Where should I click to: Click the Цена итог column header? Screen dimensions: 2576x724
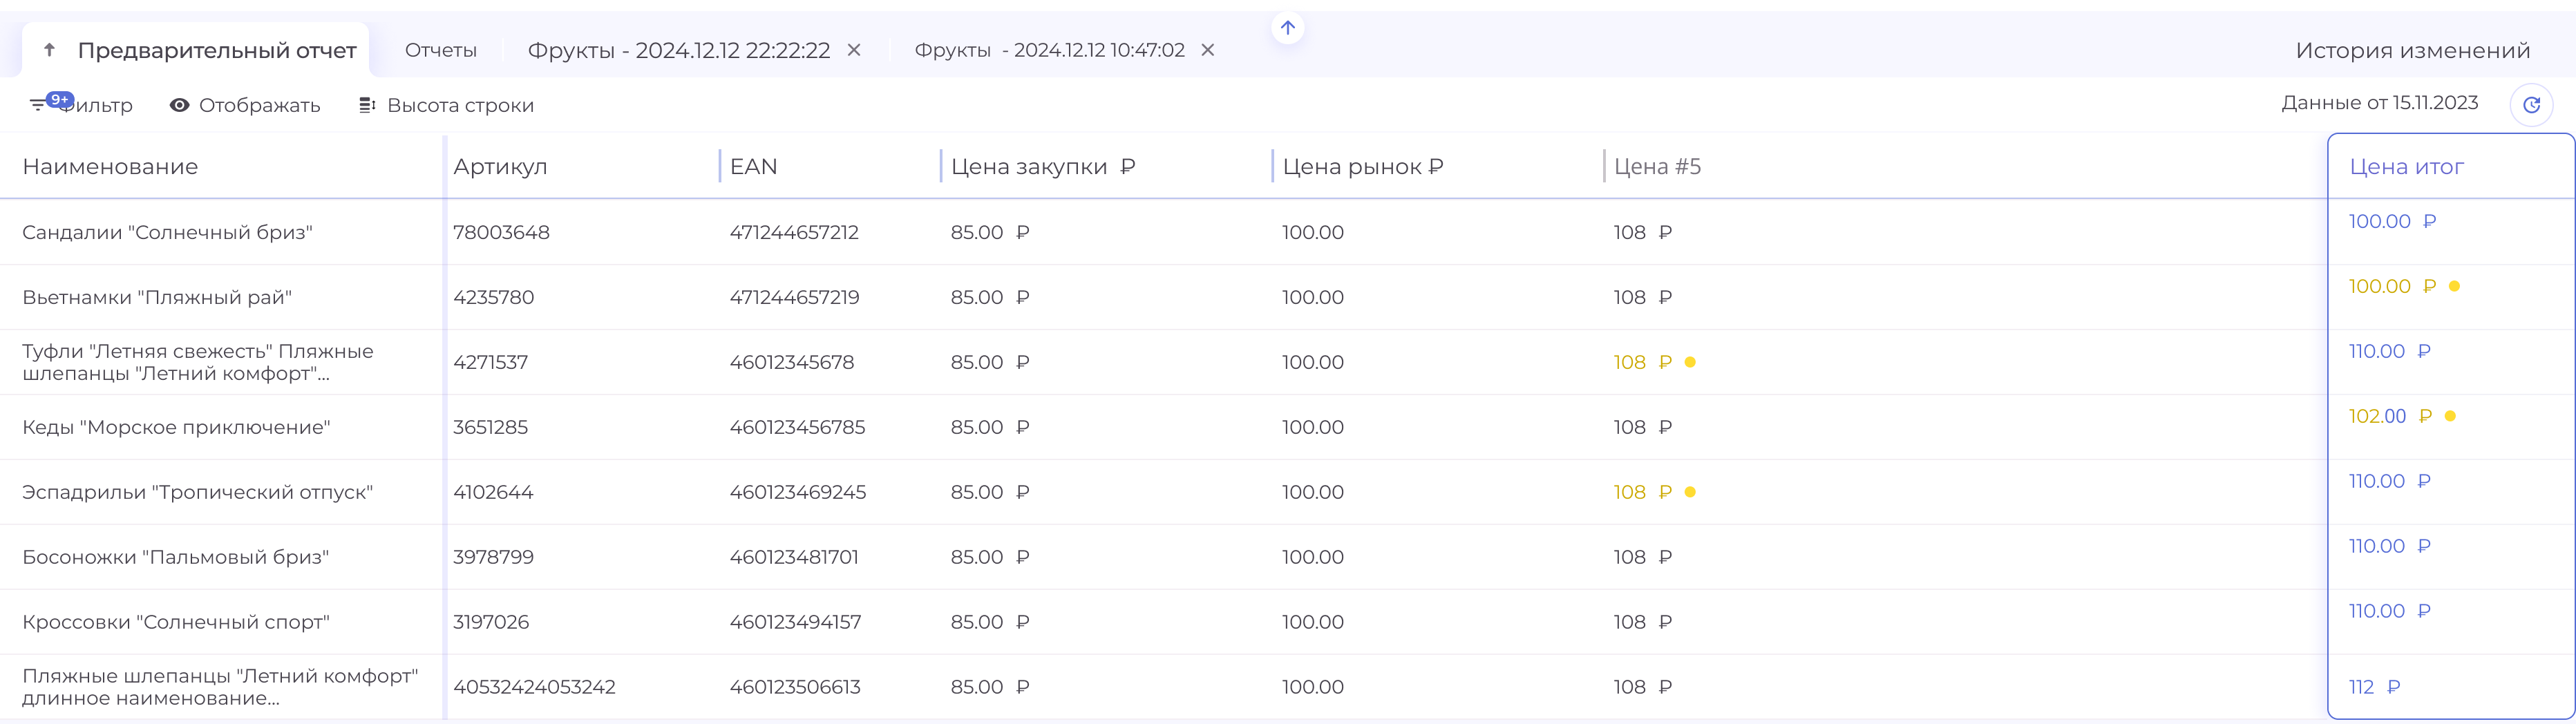point(2406,167)
